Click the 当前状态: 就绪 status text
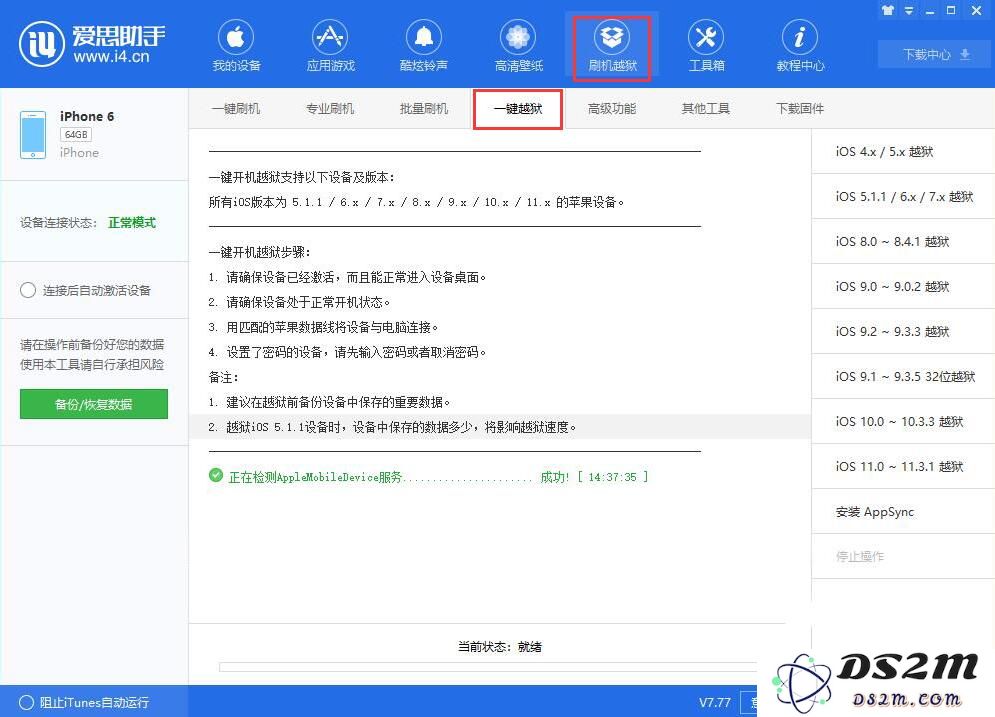Image resolution: width=995 pixels, height=717 pixels. tap(500, 647)
